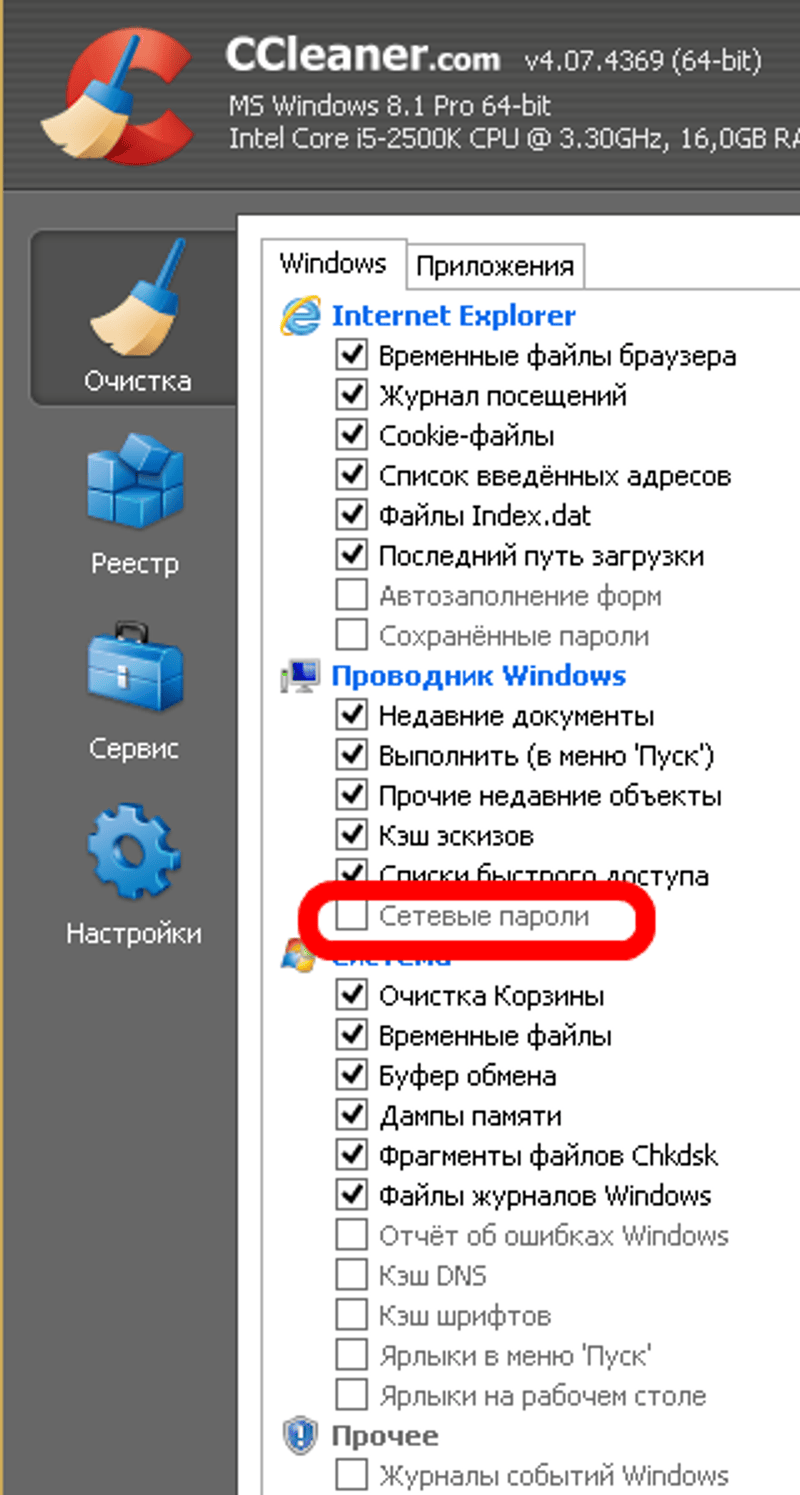Enable Кэш шрифтов checkbox
800x1495 pixels.
click(x=352, y=1316)
